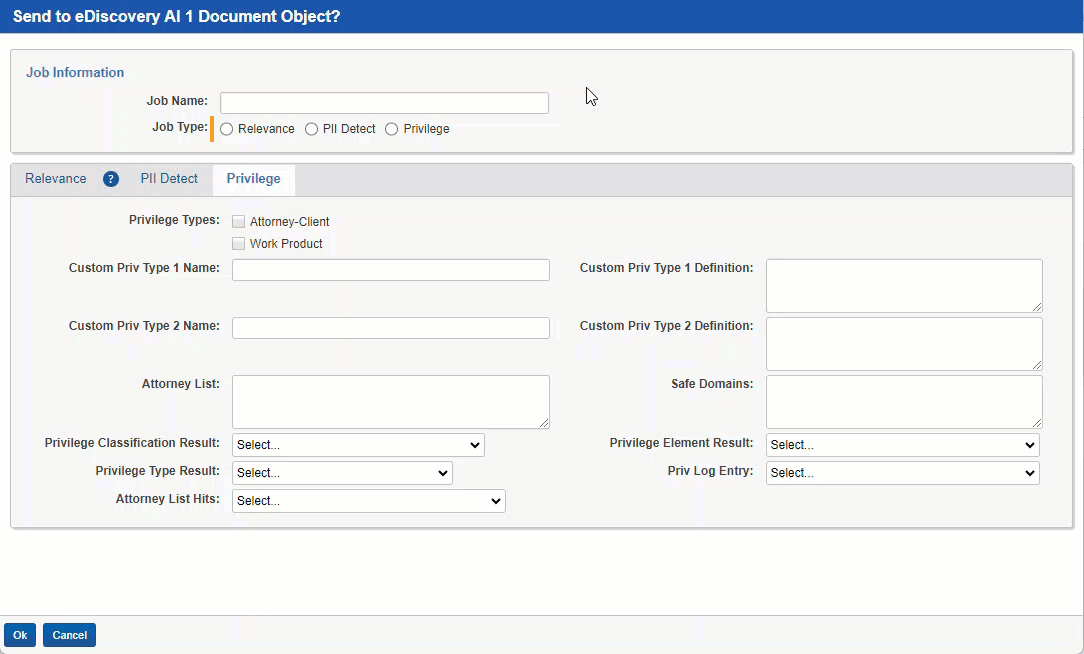1084x654 pixels.
Task: Open the Privilege tab
Action: coord(253,178)
